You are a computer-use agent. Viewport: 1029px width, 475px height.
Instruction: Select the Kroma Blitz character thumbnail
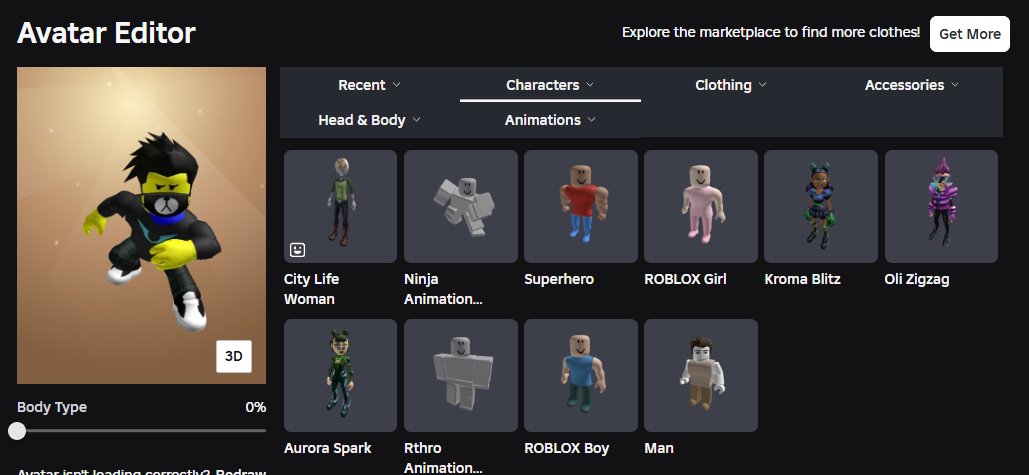click(821, 206)
